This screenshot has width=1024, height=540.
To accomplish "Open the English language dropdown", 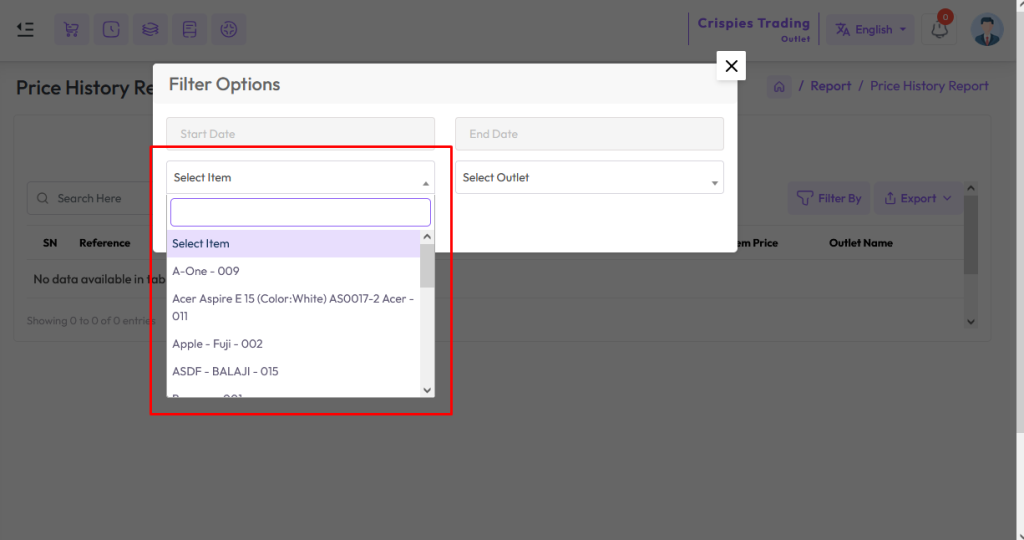I will point(872,30).
